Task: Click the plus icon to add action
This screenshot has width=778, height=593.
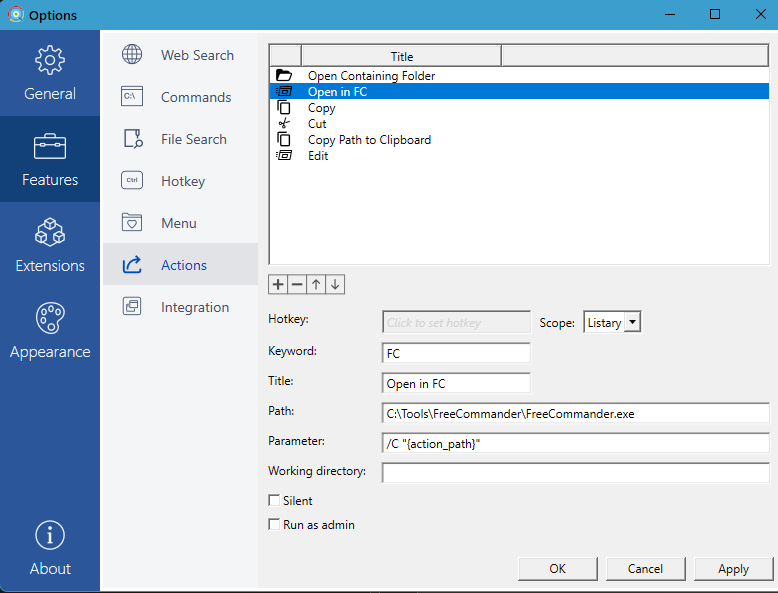Action: pos(278,285)
